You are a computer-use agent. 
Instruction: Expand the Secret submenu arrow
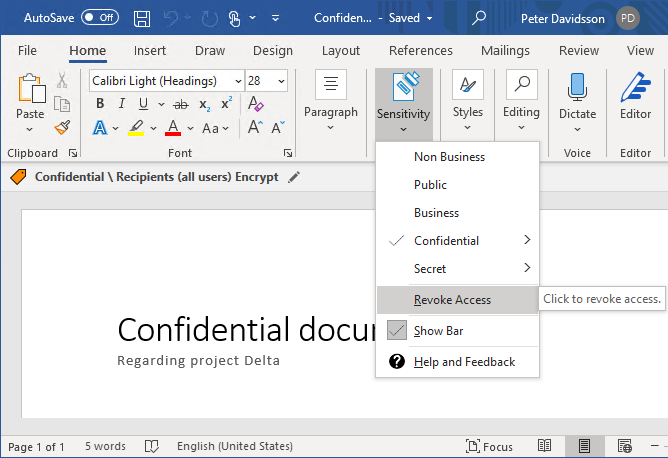(x=527, y=269)
